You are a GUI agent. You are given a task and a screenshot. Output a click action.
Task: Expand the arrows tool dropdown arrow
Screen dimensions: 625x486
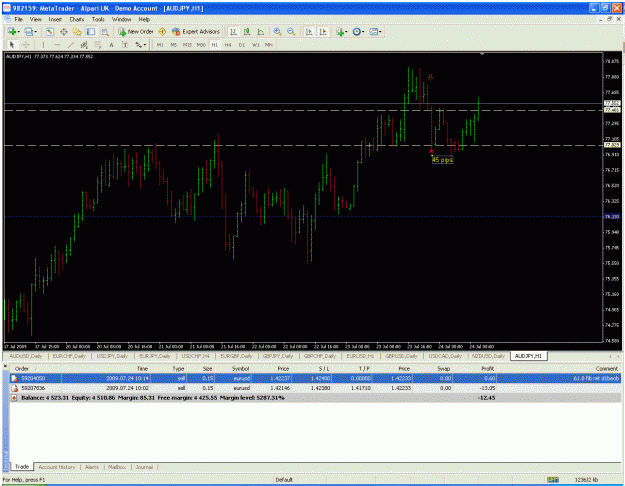pyautogui.click(x=145, y=45)
